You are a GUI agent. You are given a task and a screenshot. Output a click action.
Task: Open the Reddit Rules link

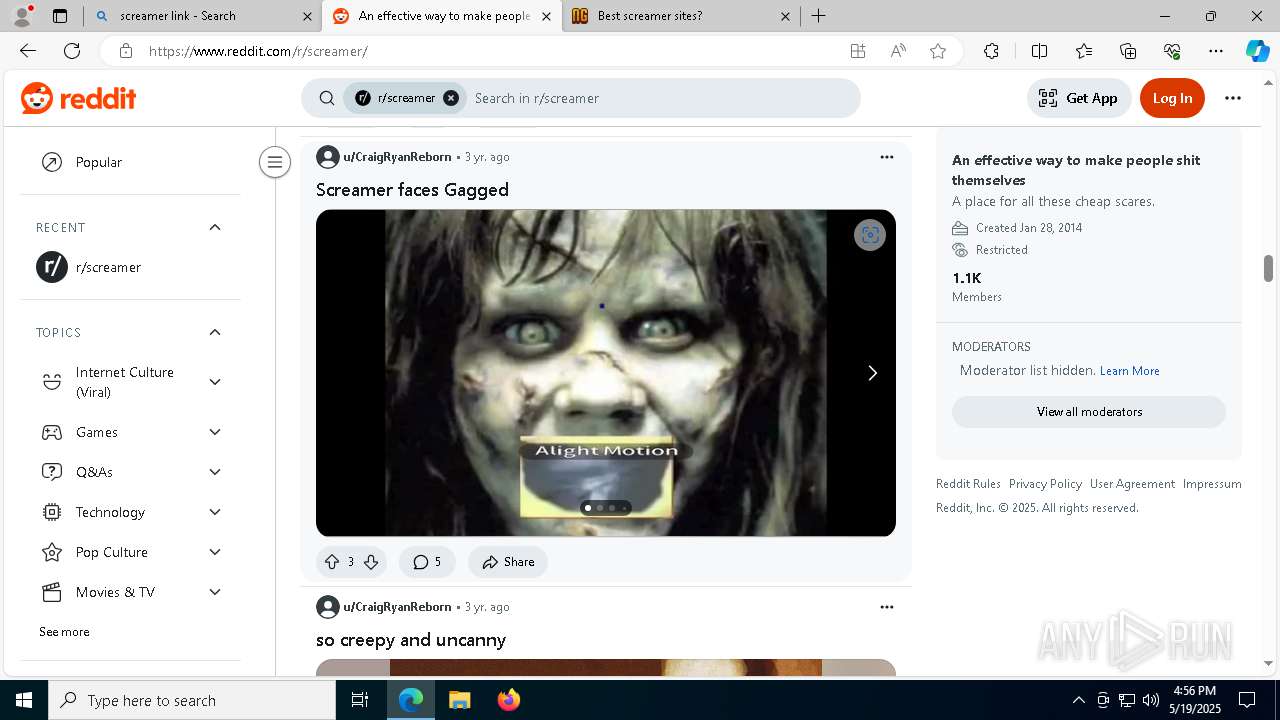coord(968,484)
